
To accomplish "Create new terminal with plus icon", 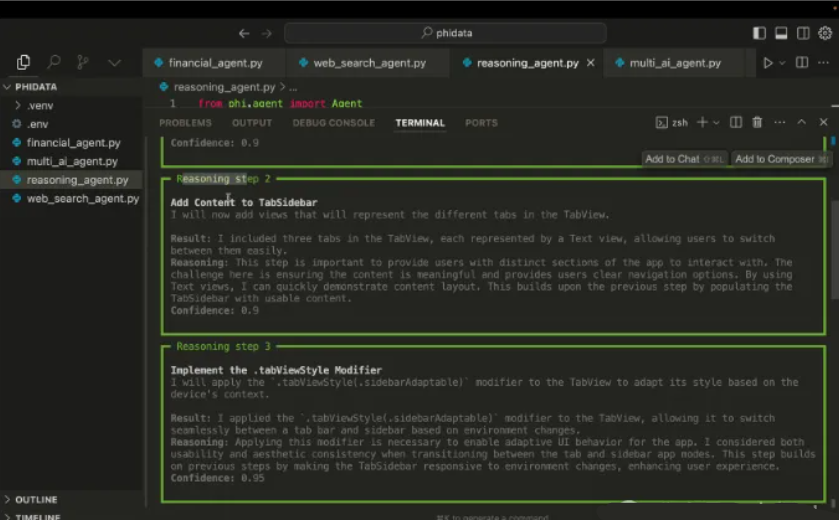I will [701, 123].
